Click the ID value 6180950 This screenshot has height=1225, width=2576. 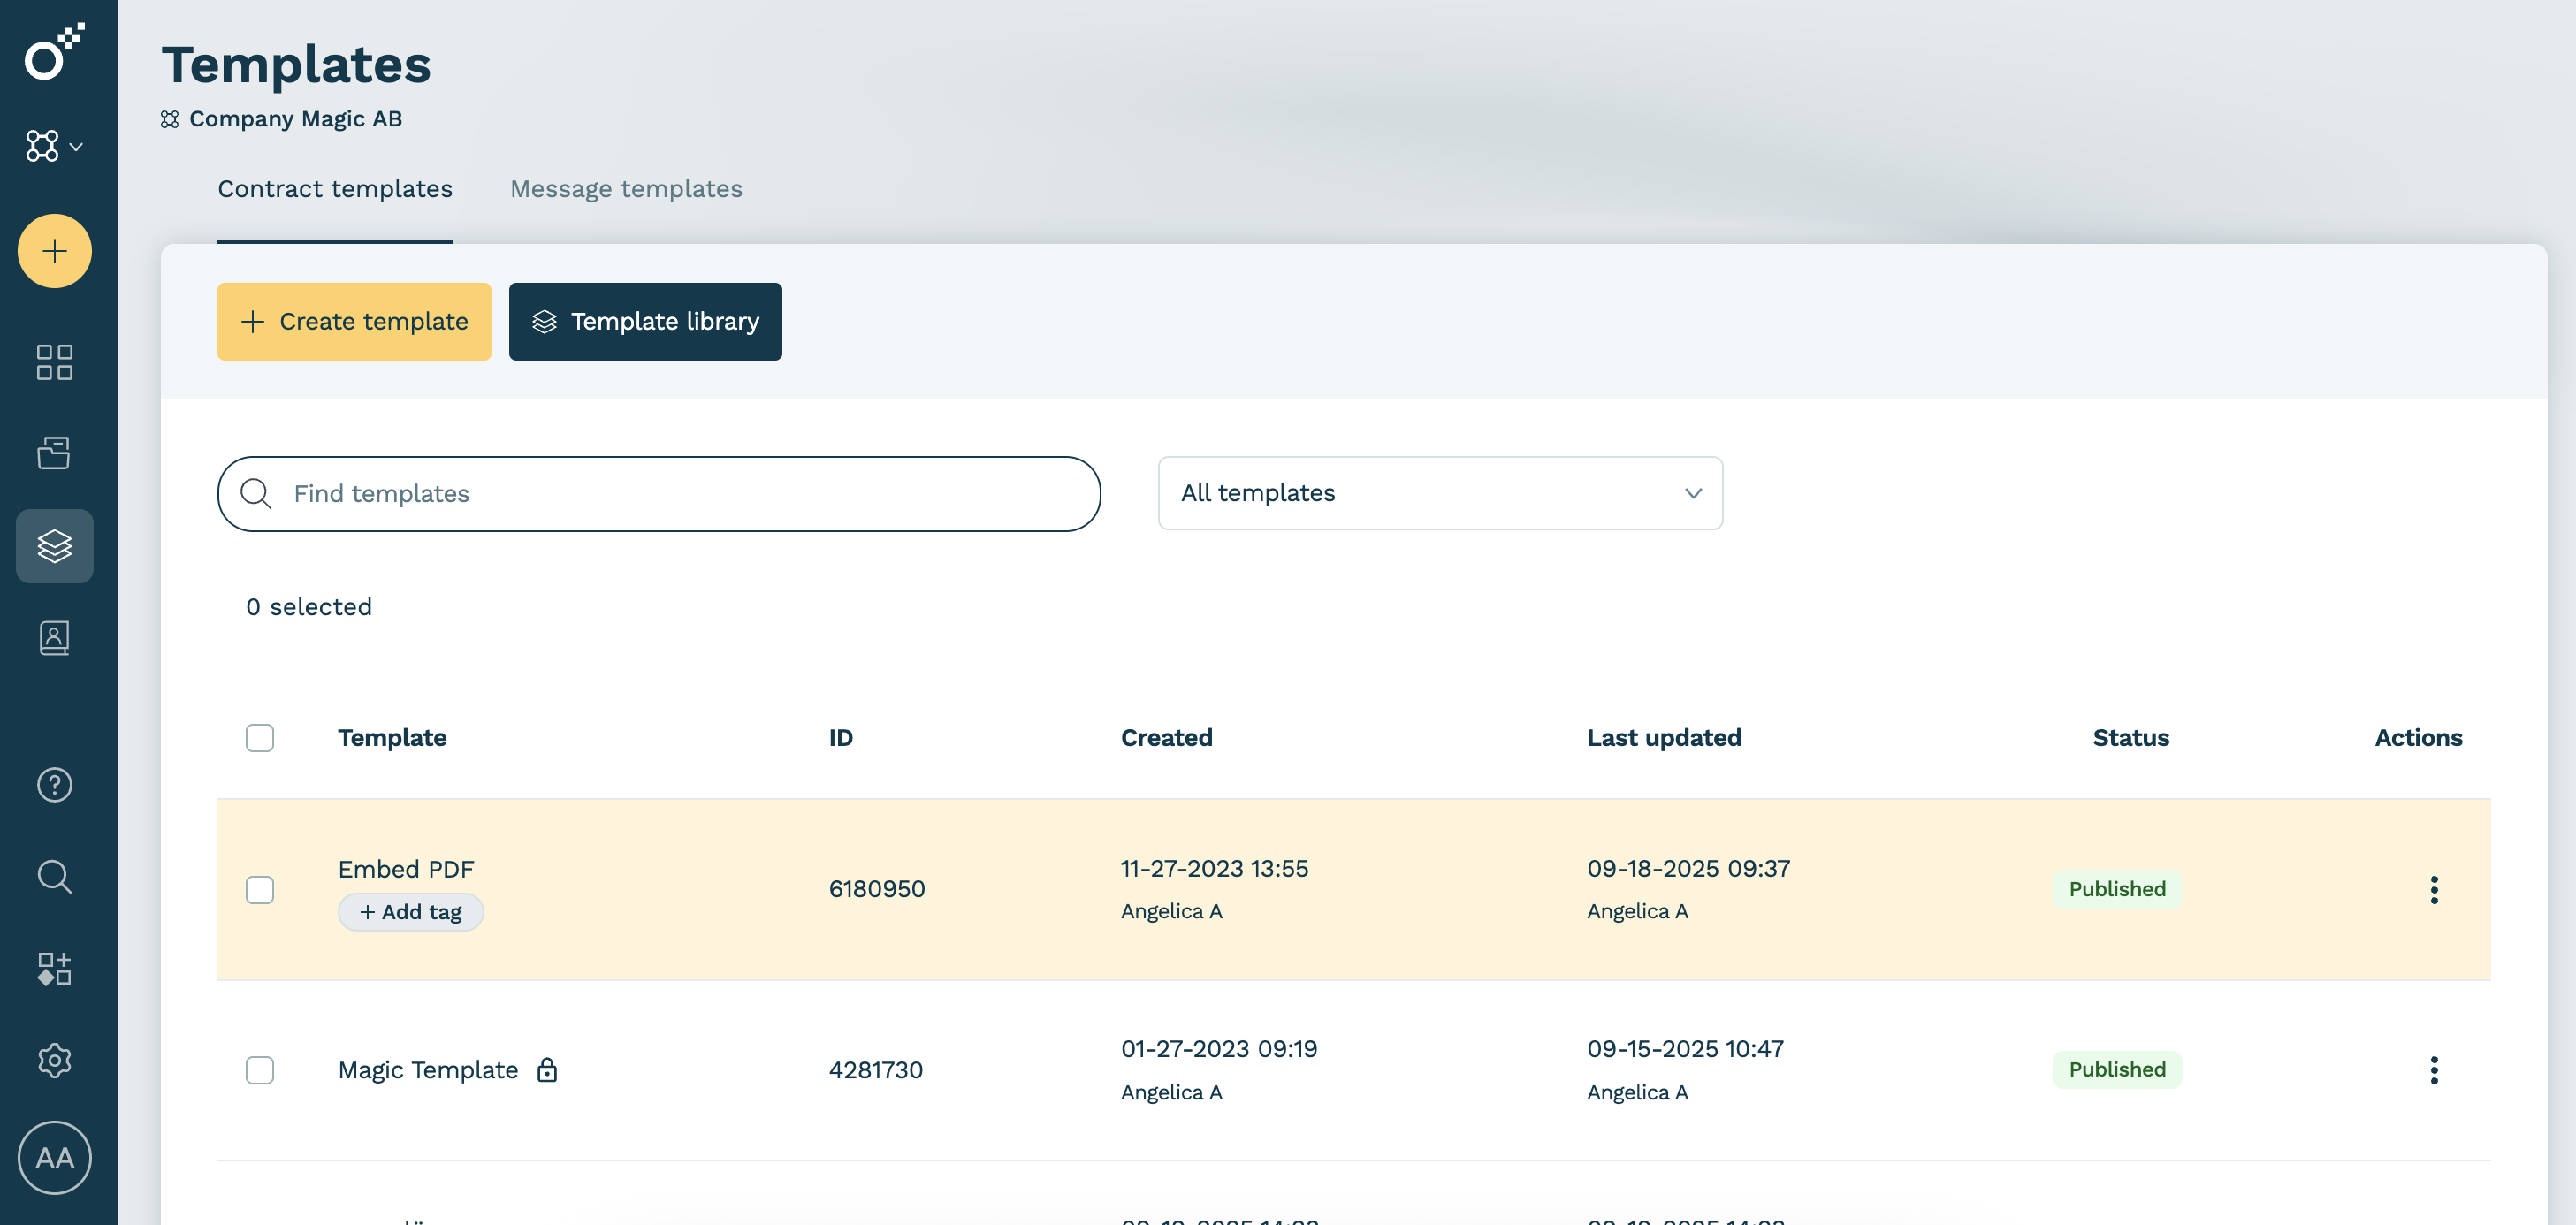(x=877, y=889)
